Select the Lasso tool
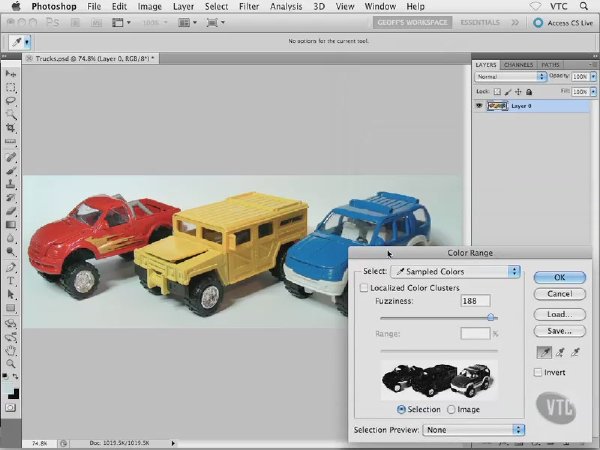 [11, 101]
